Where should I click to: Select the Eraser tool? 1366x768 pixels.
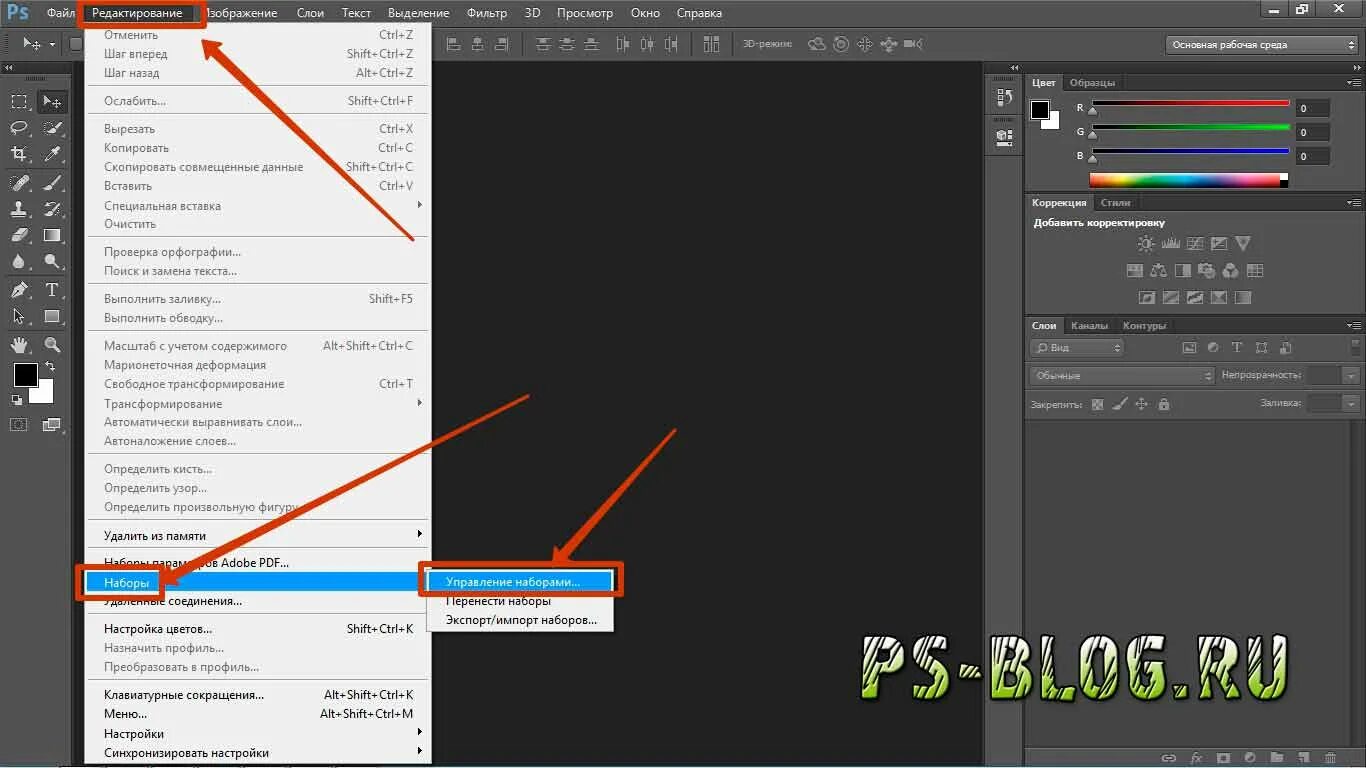point(19,236)
